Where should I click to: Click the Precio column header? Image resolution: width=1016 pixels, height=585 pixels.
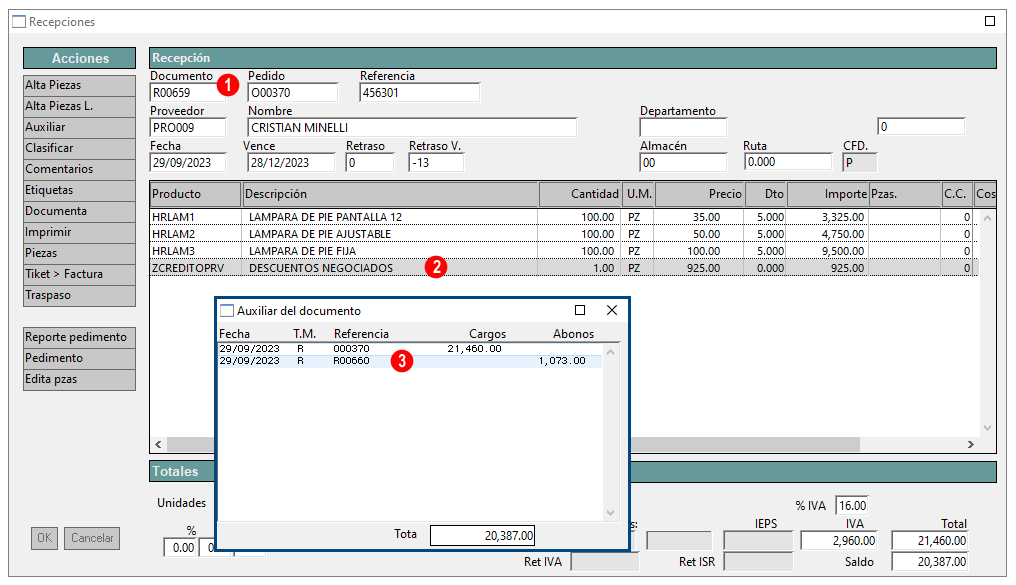point(699,194)
